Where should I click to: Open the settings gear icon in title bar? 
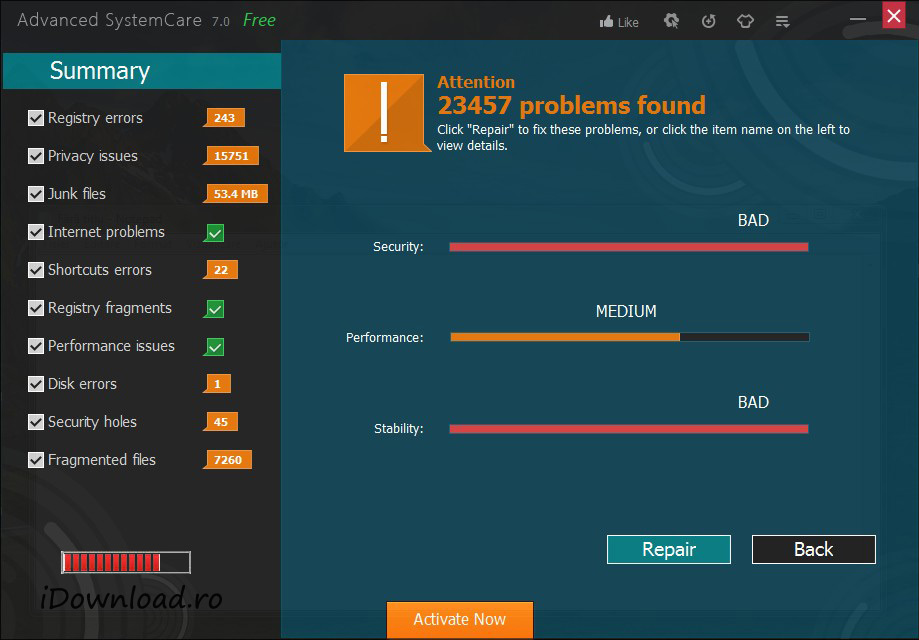click(671, 22)
